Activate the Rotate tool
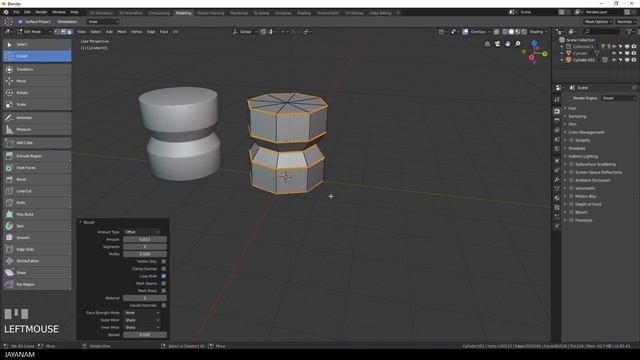This screenshot has width=640, height=360. tap(37, 93)
